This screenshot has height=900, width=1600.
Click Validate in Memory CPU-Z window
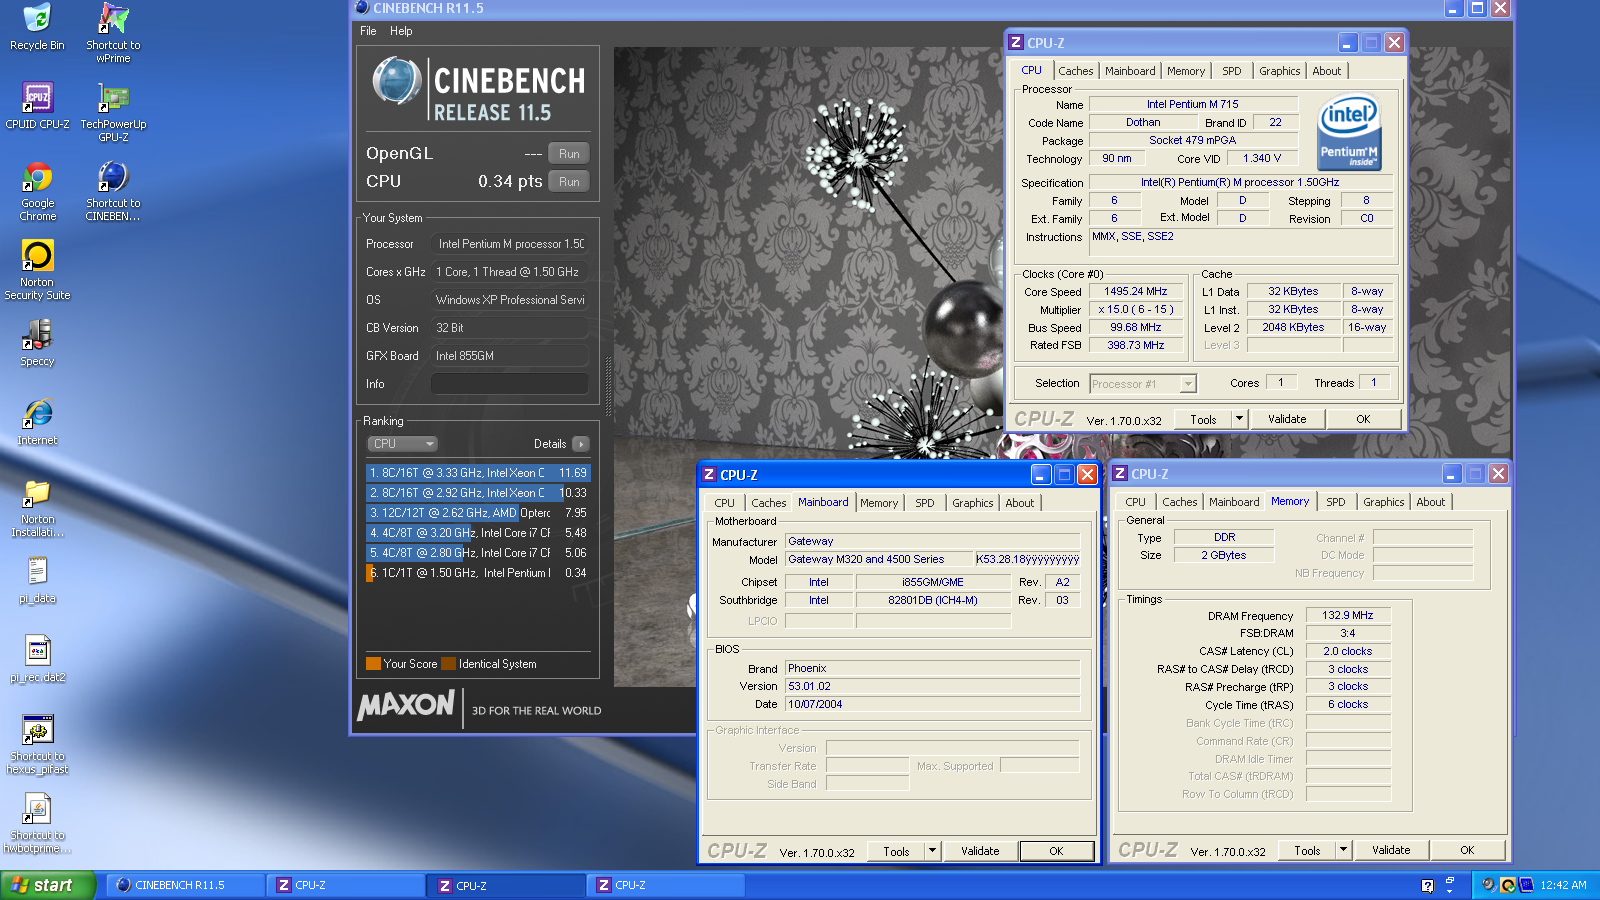coord(1391,851)
